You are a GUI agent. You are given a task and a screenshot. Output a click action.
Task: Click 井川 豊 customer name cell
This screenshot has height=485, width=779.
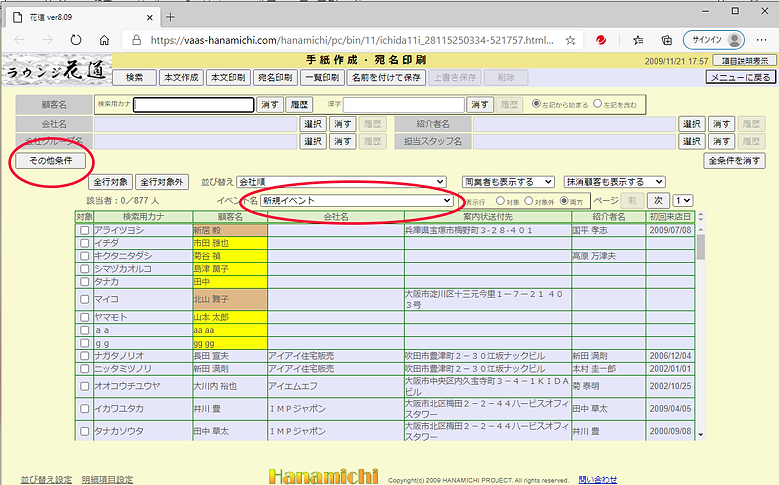point(230,408)
